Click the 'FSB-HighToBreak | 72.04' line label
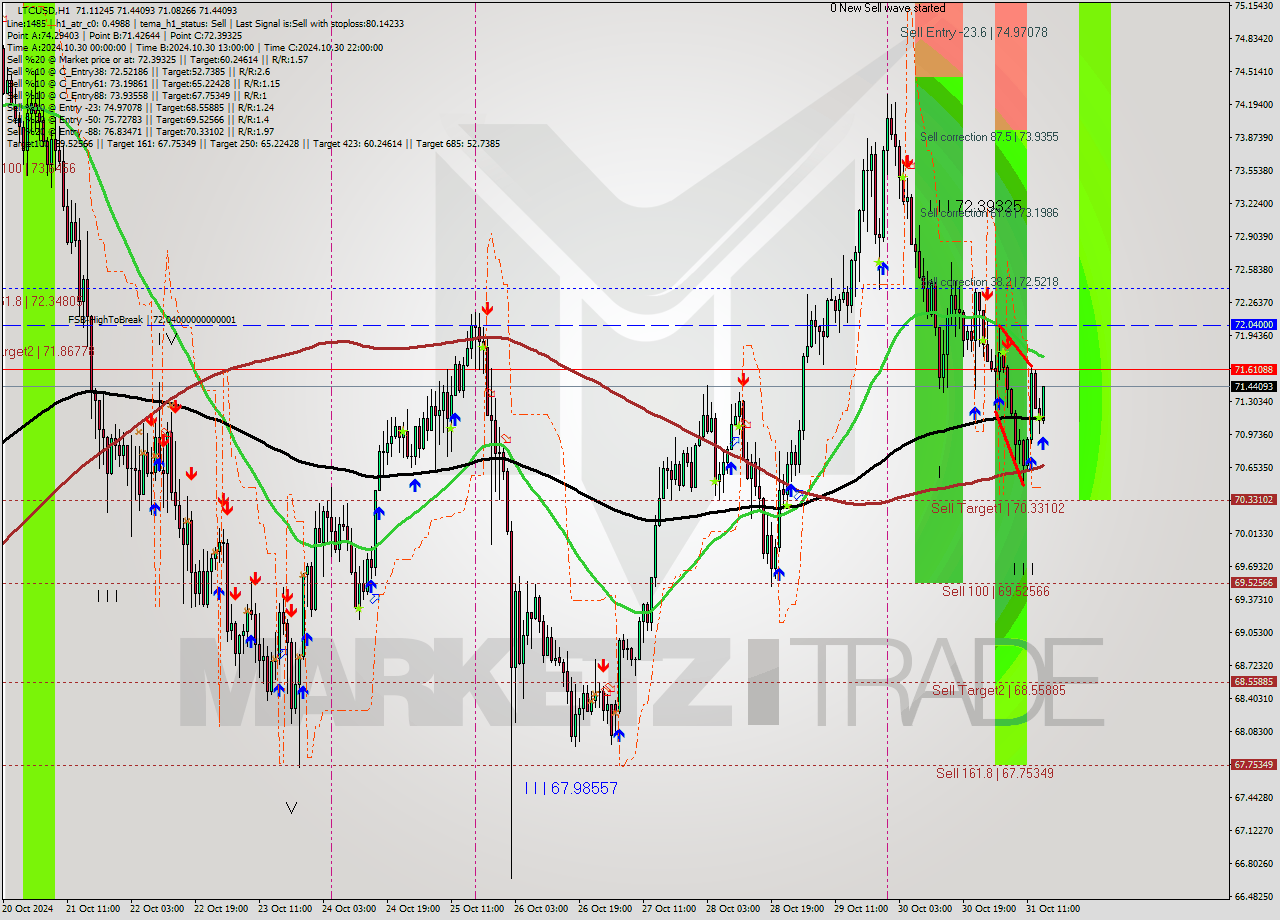Viewport: 1280px width, 920px height. pos(152,320)
